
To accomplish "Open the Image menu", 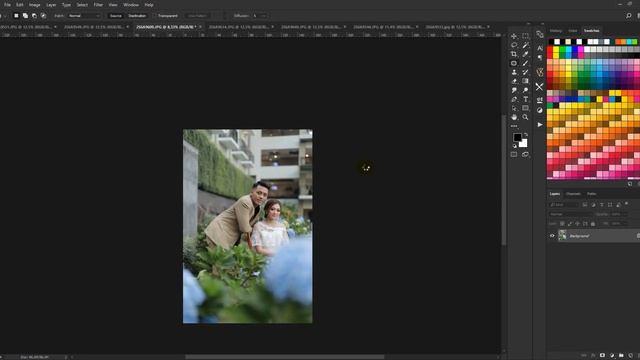I will pyautogui.click(x=34, y=5).
